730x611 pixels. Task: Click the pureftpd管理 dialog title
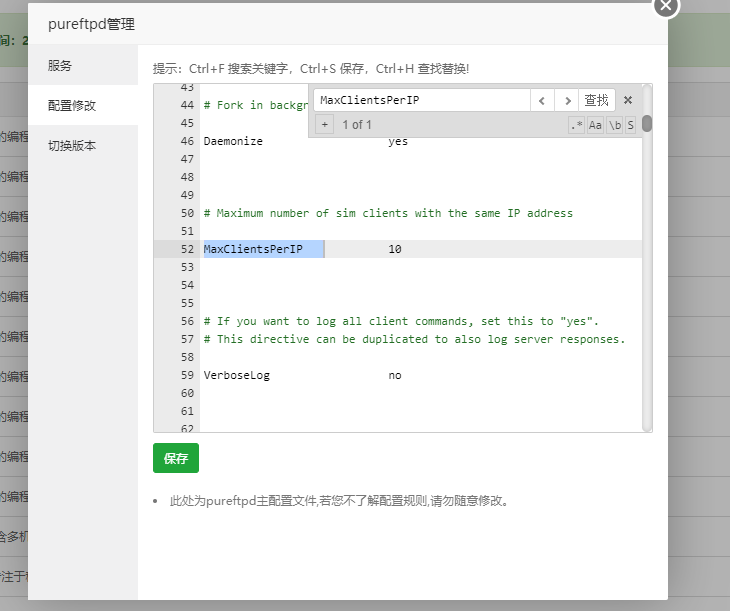[x=92, y=24]
